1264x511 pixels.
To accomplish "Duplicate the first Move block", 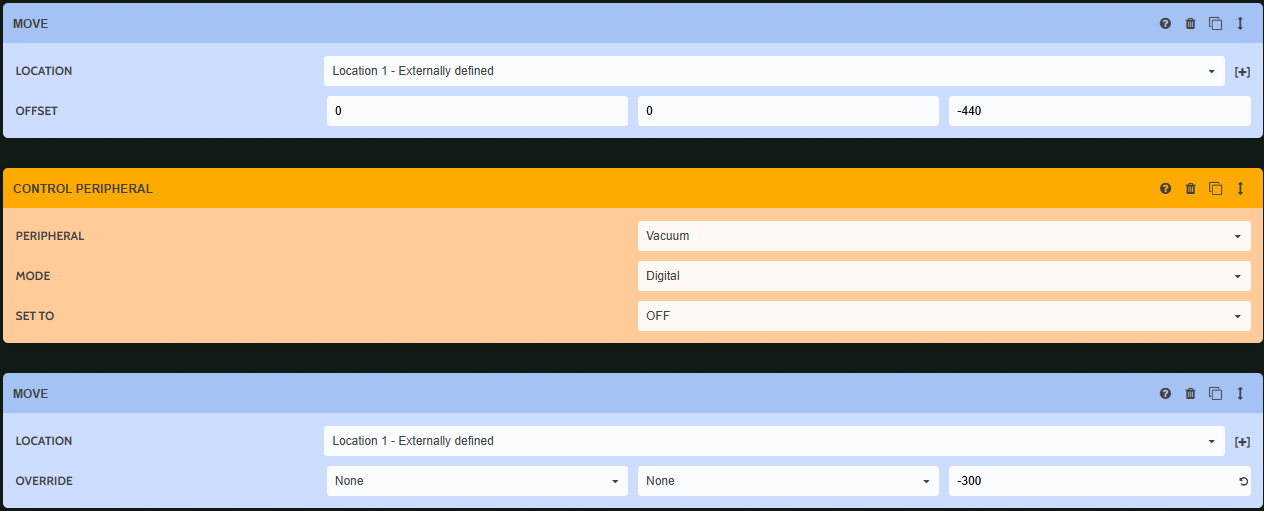I will [1215, 23].
